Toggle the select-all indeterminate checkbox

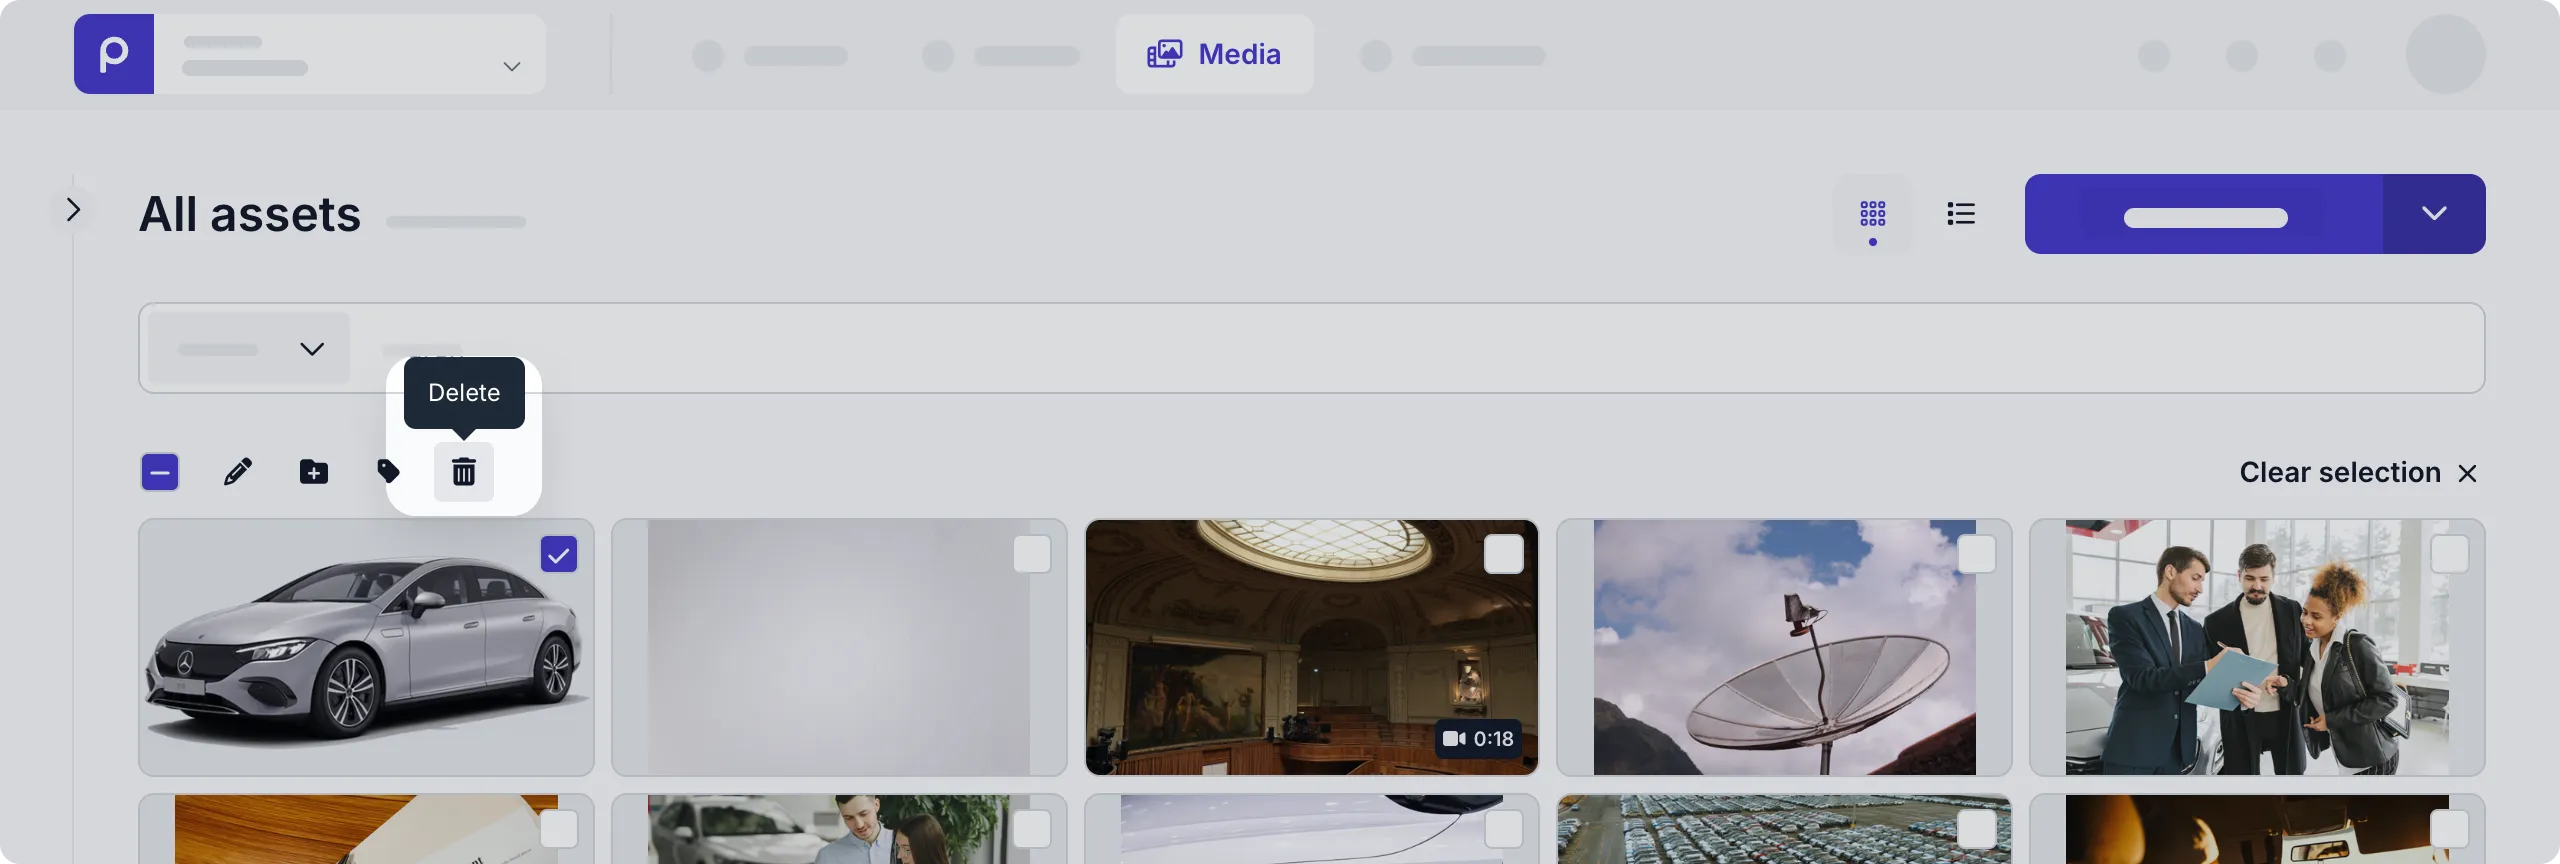(x=160, y=472)
